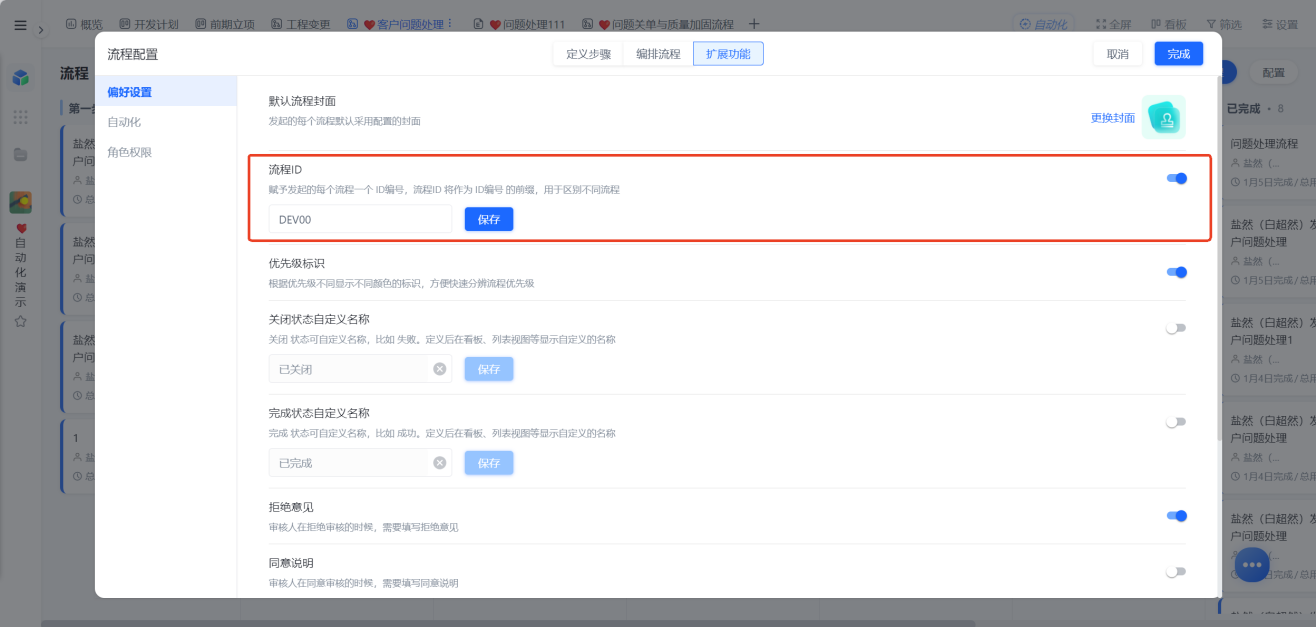This screenshot has height=627, width=1316.
Task: Clear the 已关闭 input with the x icon
Action: (439, 369)
